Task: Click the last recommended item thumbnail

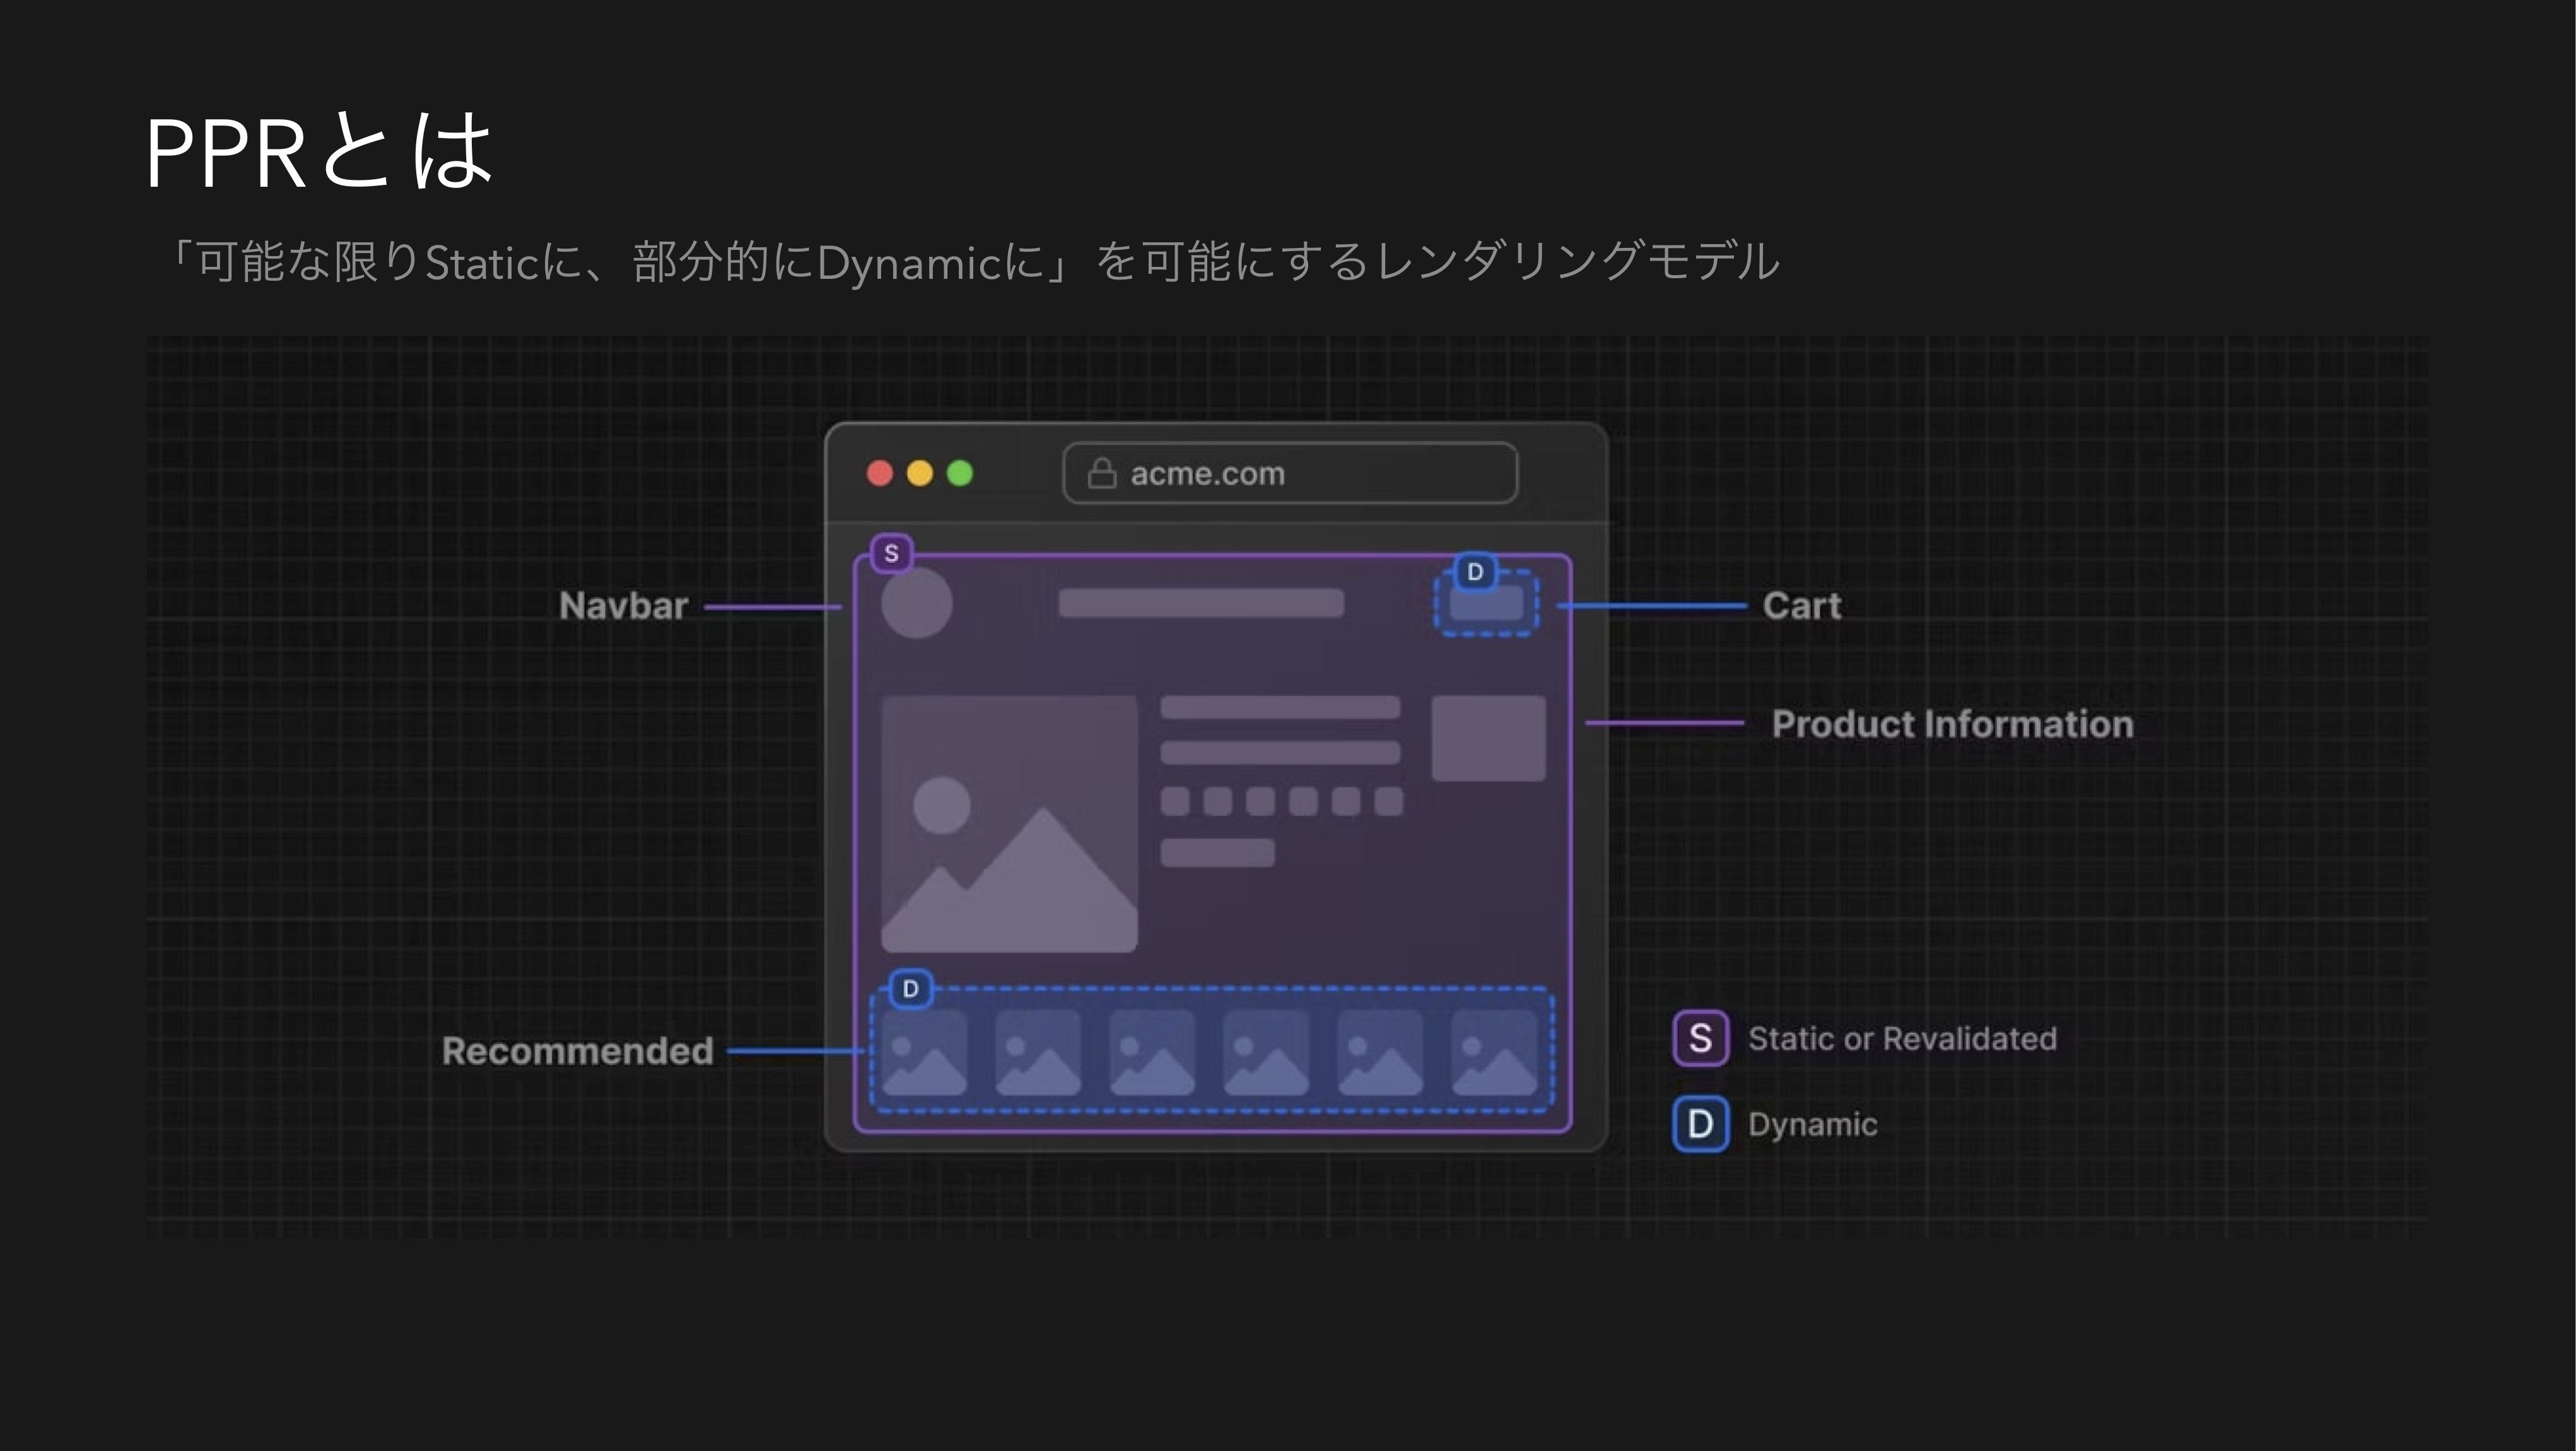Action: pyautogui.click(x=1494, y=1052)
